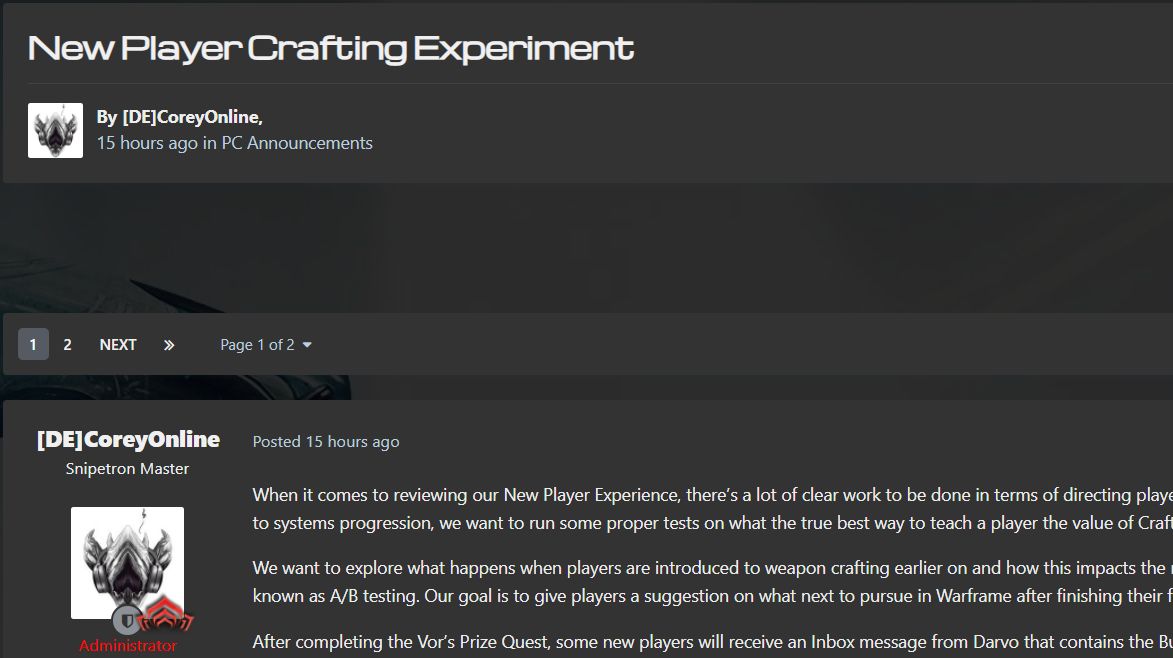Click the double-chevron last page icon
Image resolution: width=1173 pixels, height=658 pixels.
[169, 345]
